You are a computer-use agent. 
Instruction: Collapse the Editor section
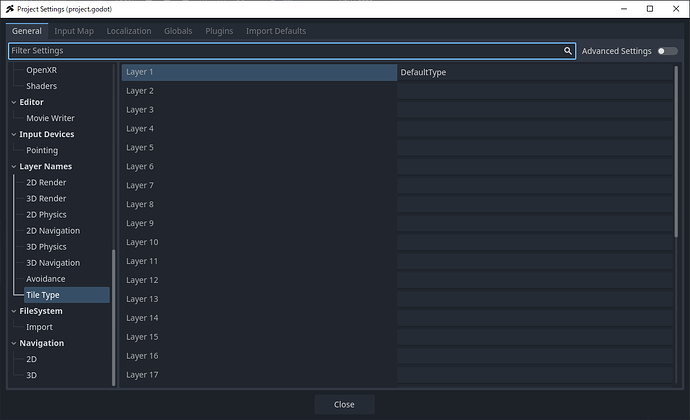point(14,102)
